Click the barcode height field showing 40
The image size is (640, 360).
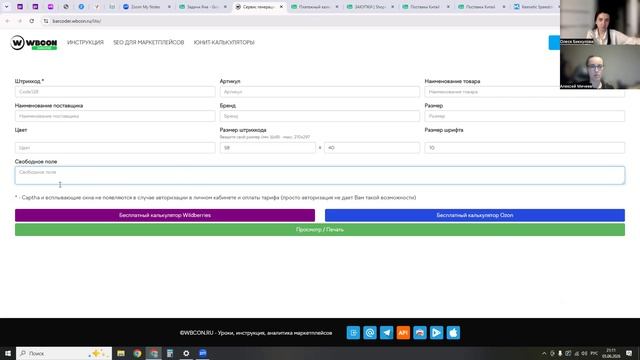372,148
